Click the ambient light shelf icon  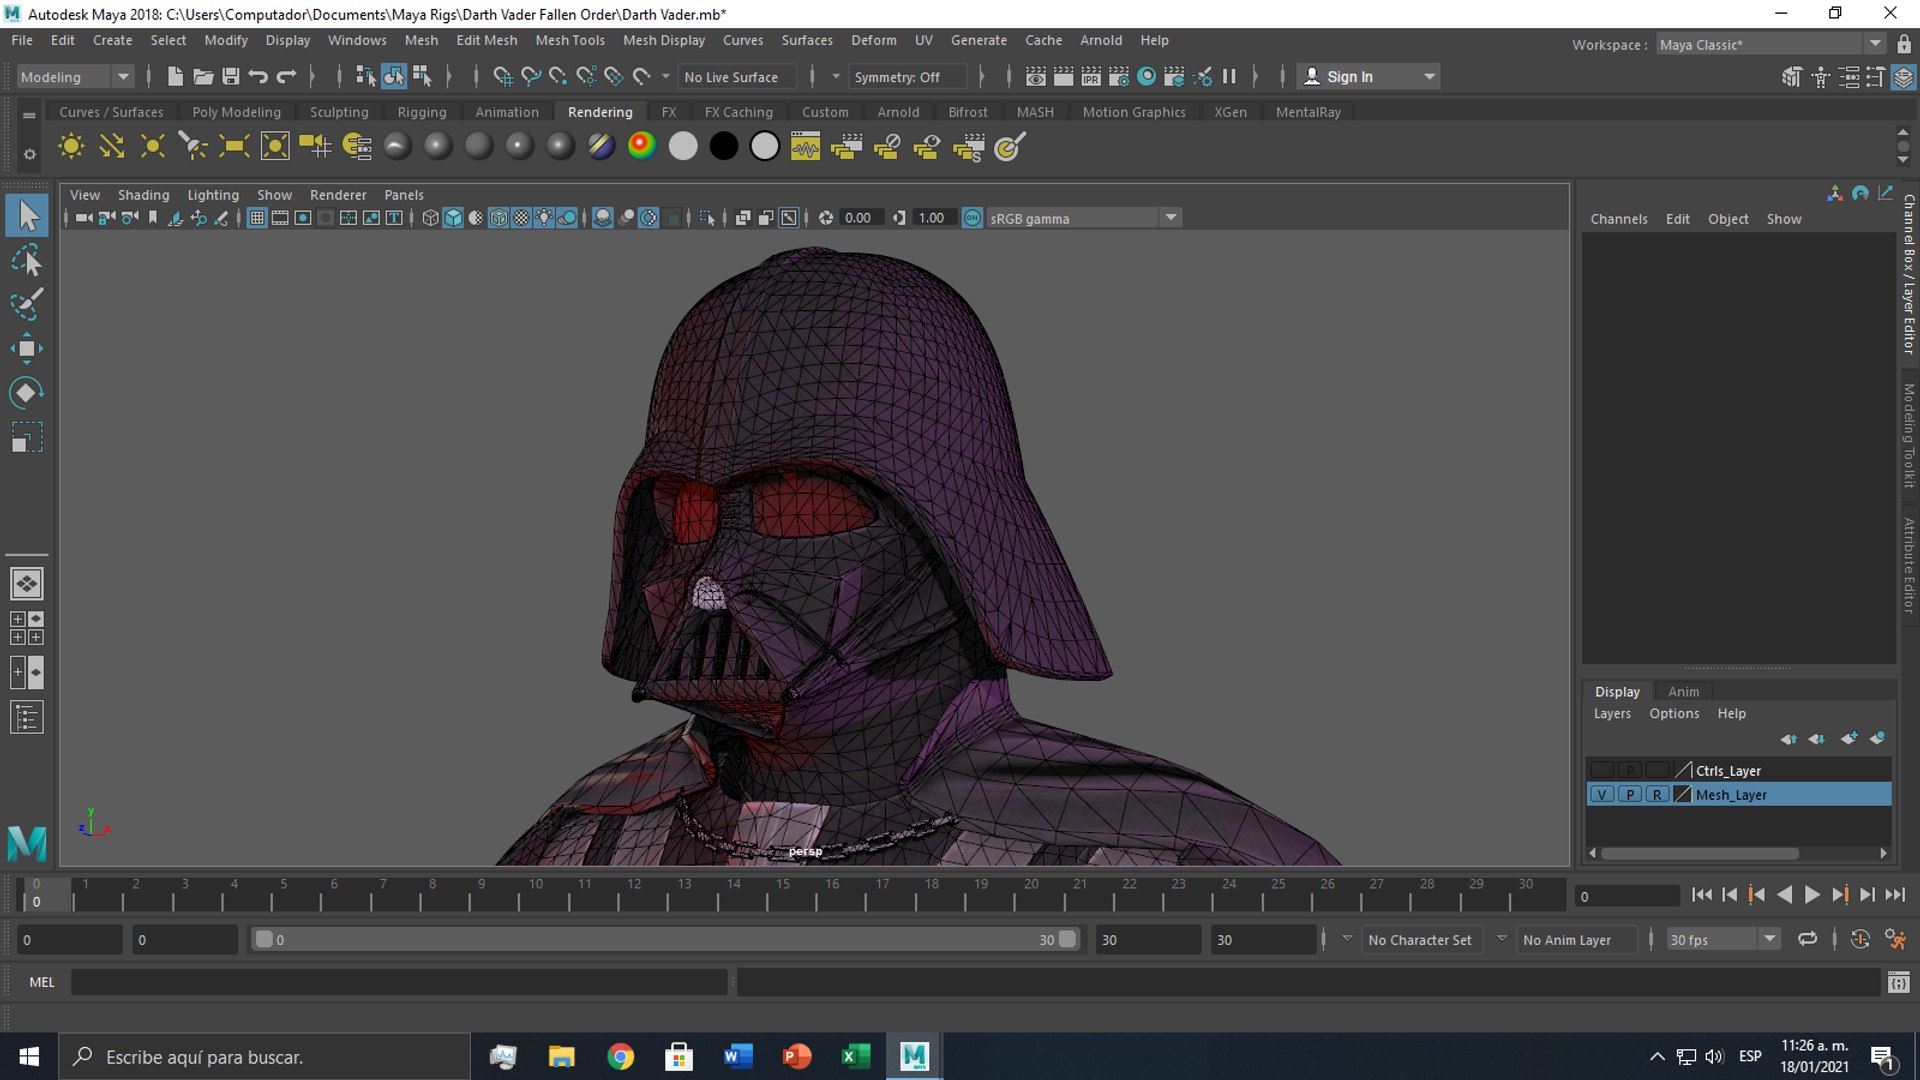pos(71,146)
